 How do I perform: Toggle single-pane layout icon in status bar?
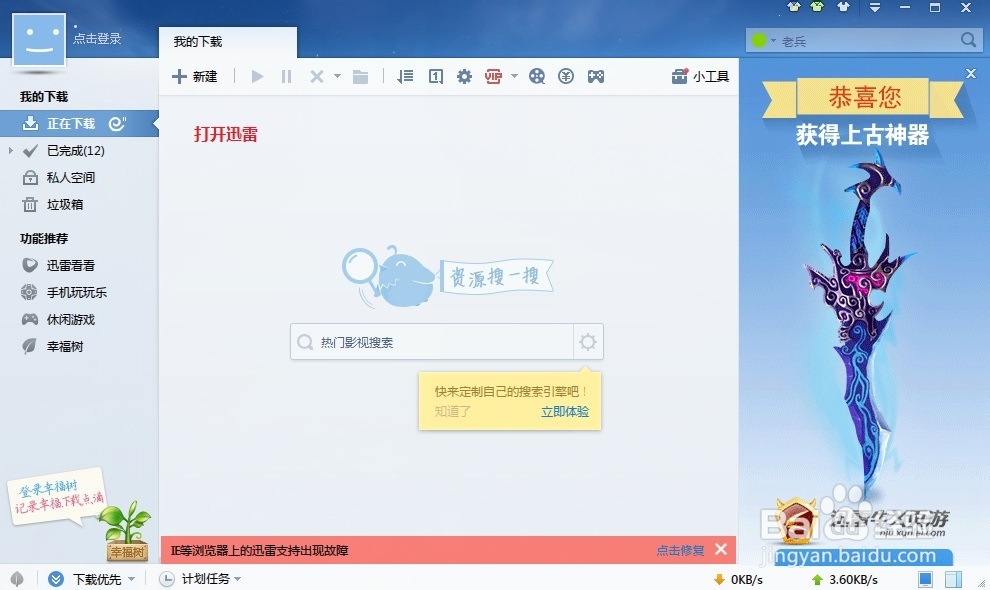(x=926, y=579)
